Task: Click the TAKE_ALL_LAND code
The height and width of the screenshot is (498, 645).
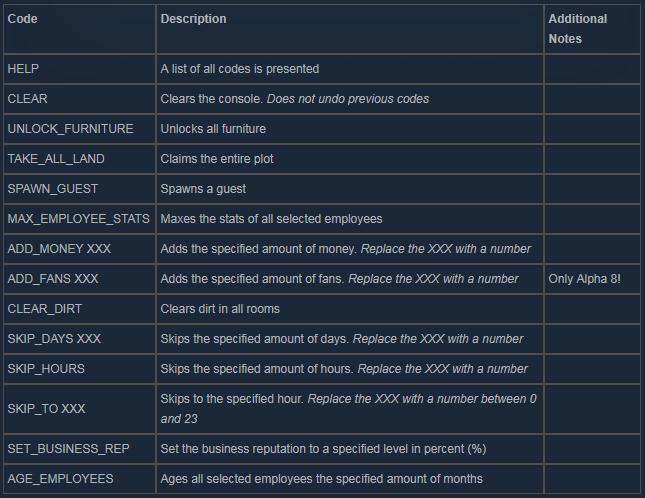Action: [56, 159]
